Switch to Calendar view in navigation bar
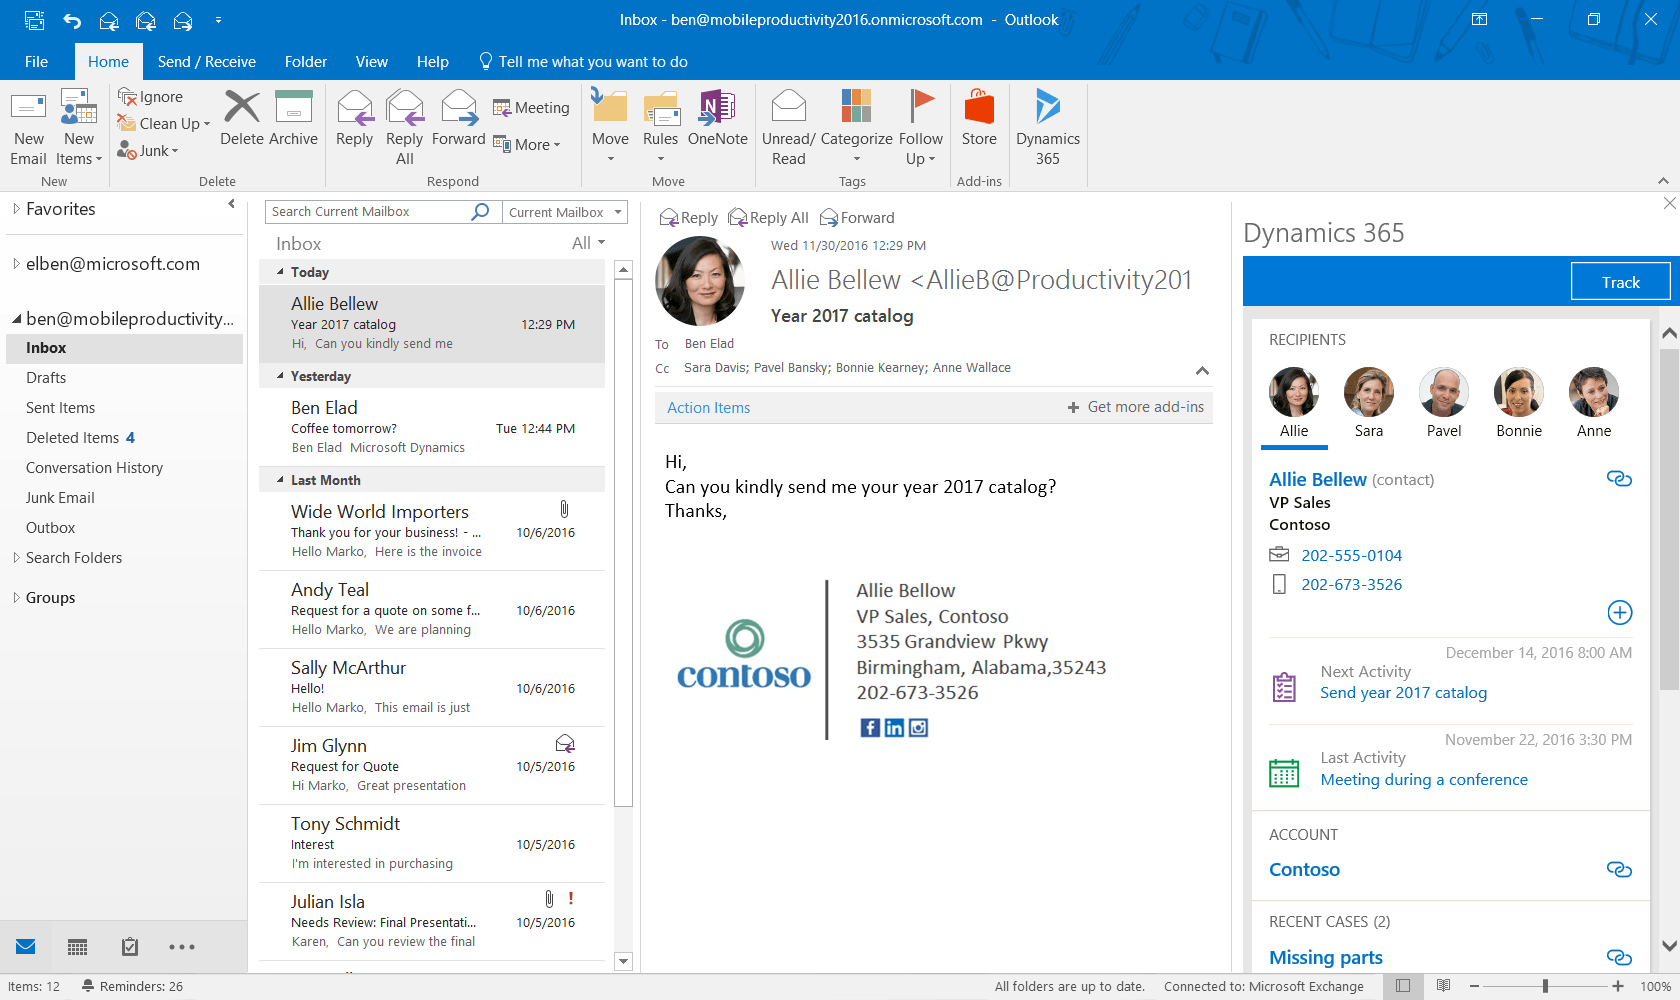Viewport: 1680px width, 1000px height. point(78,947)
